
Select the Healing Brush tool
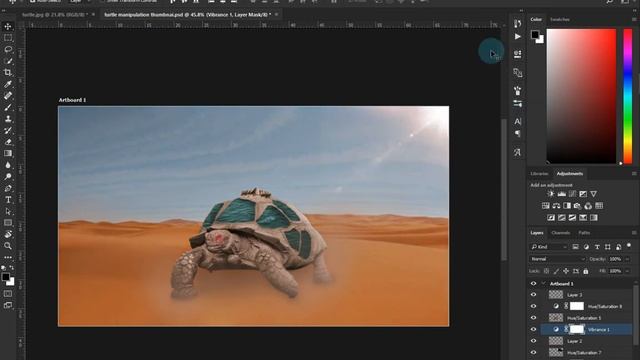coord(8,96)
